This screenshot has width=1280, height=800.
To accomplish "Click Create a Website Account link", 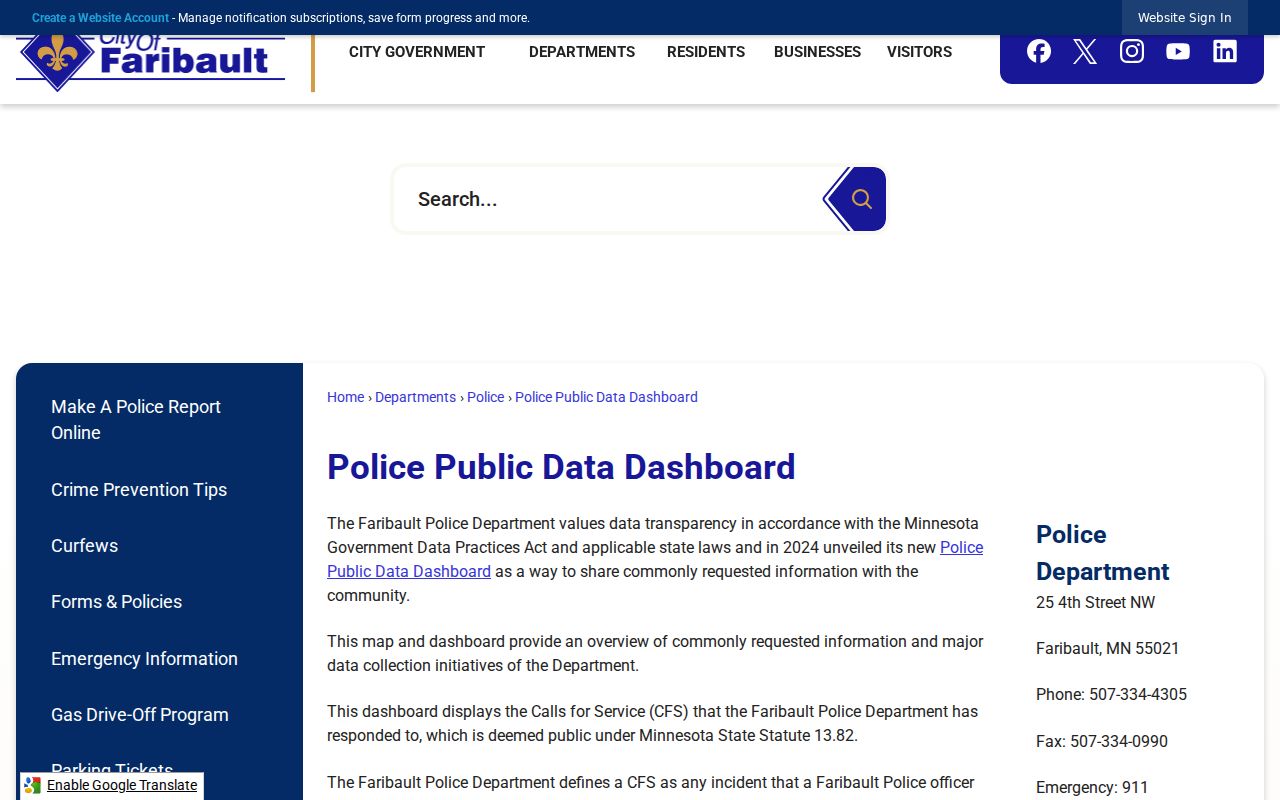I will click(x=100, y=18).
